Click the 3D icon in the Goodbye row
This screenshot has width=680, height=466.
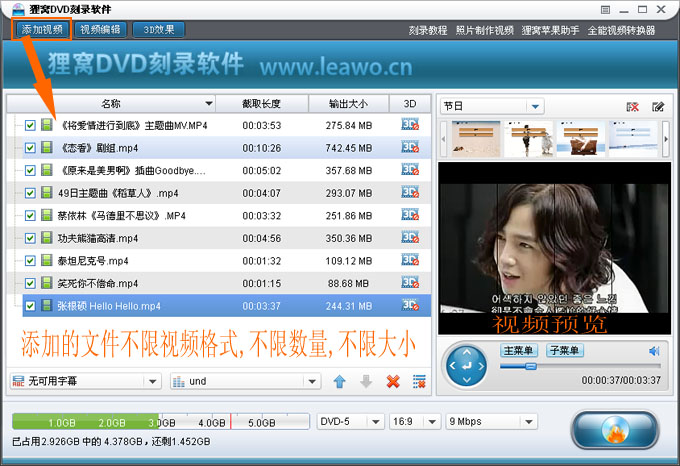click(410, 169)
